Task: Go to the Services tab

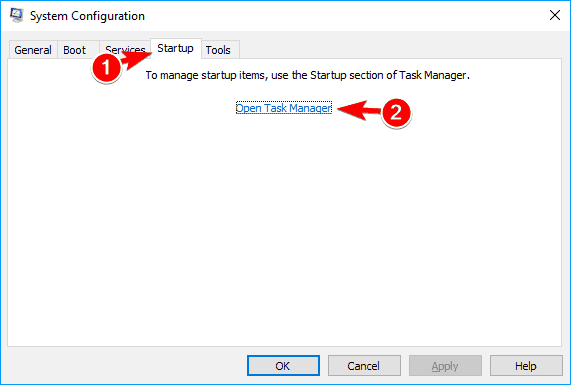Action: [x=125, y=49]
